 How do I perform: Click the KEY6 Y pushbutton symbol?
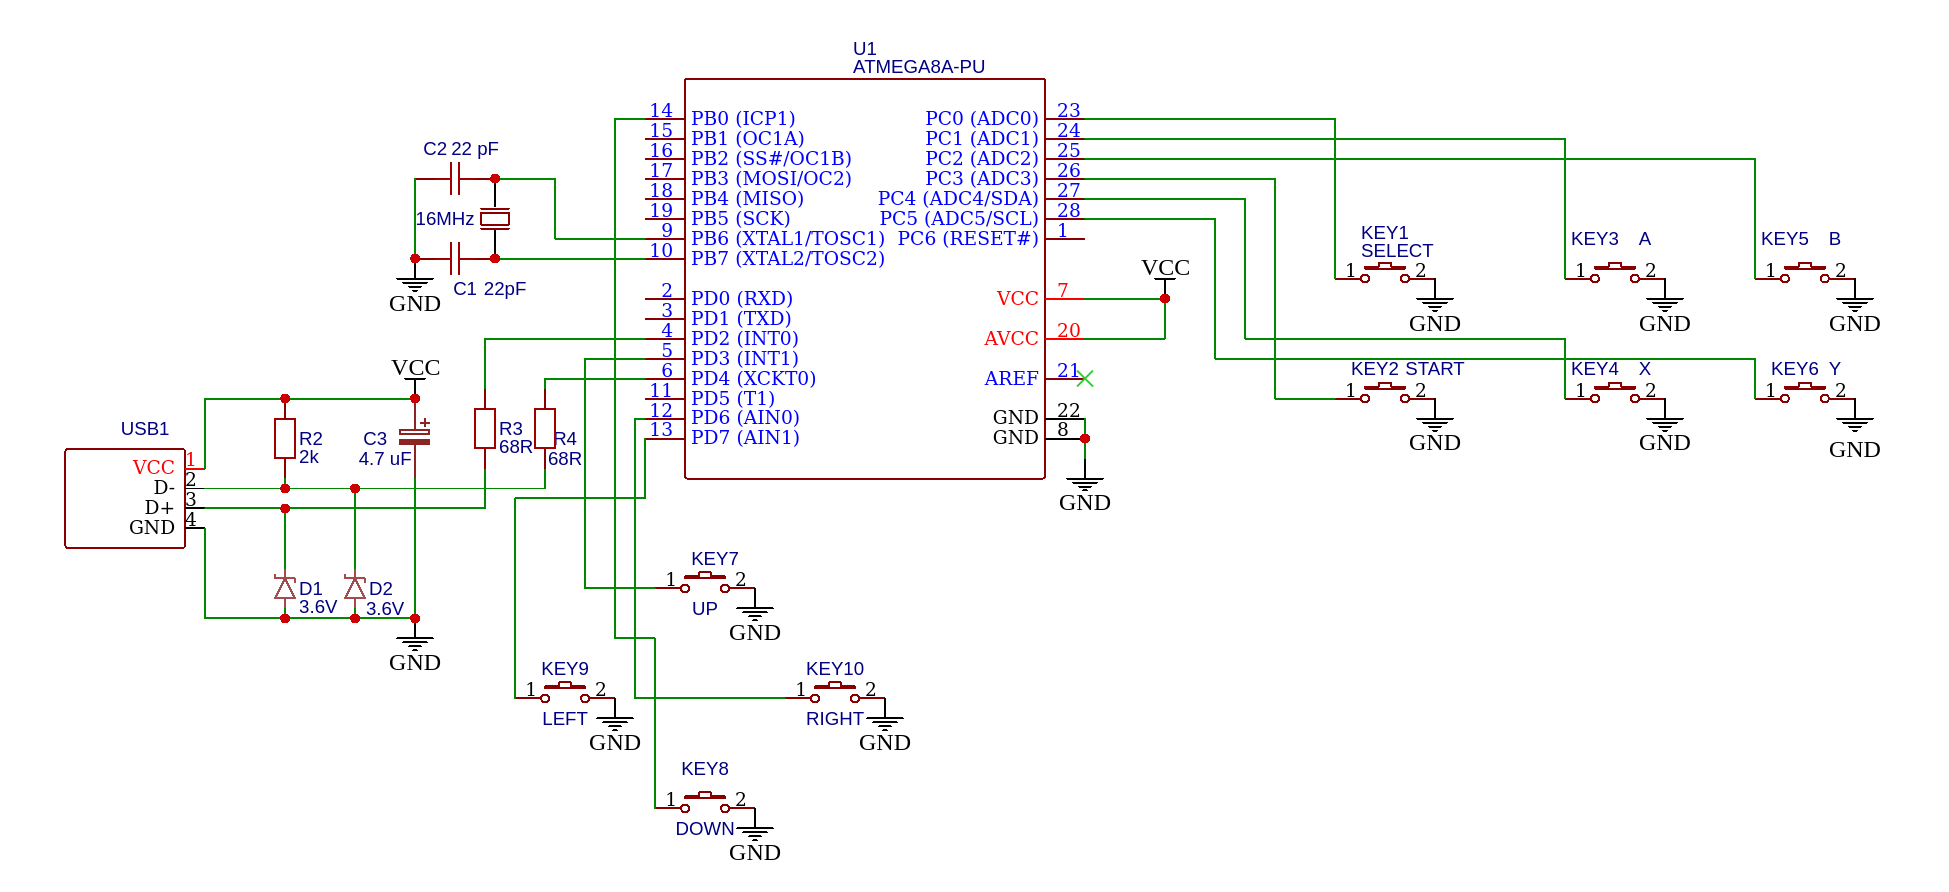1805,393
